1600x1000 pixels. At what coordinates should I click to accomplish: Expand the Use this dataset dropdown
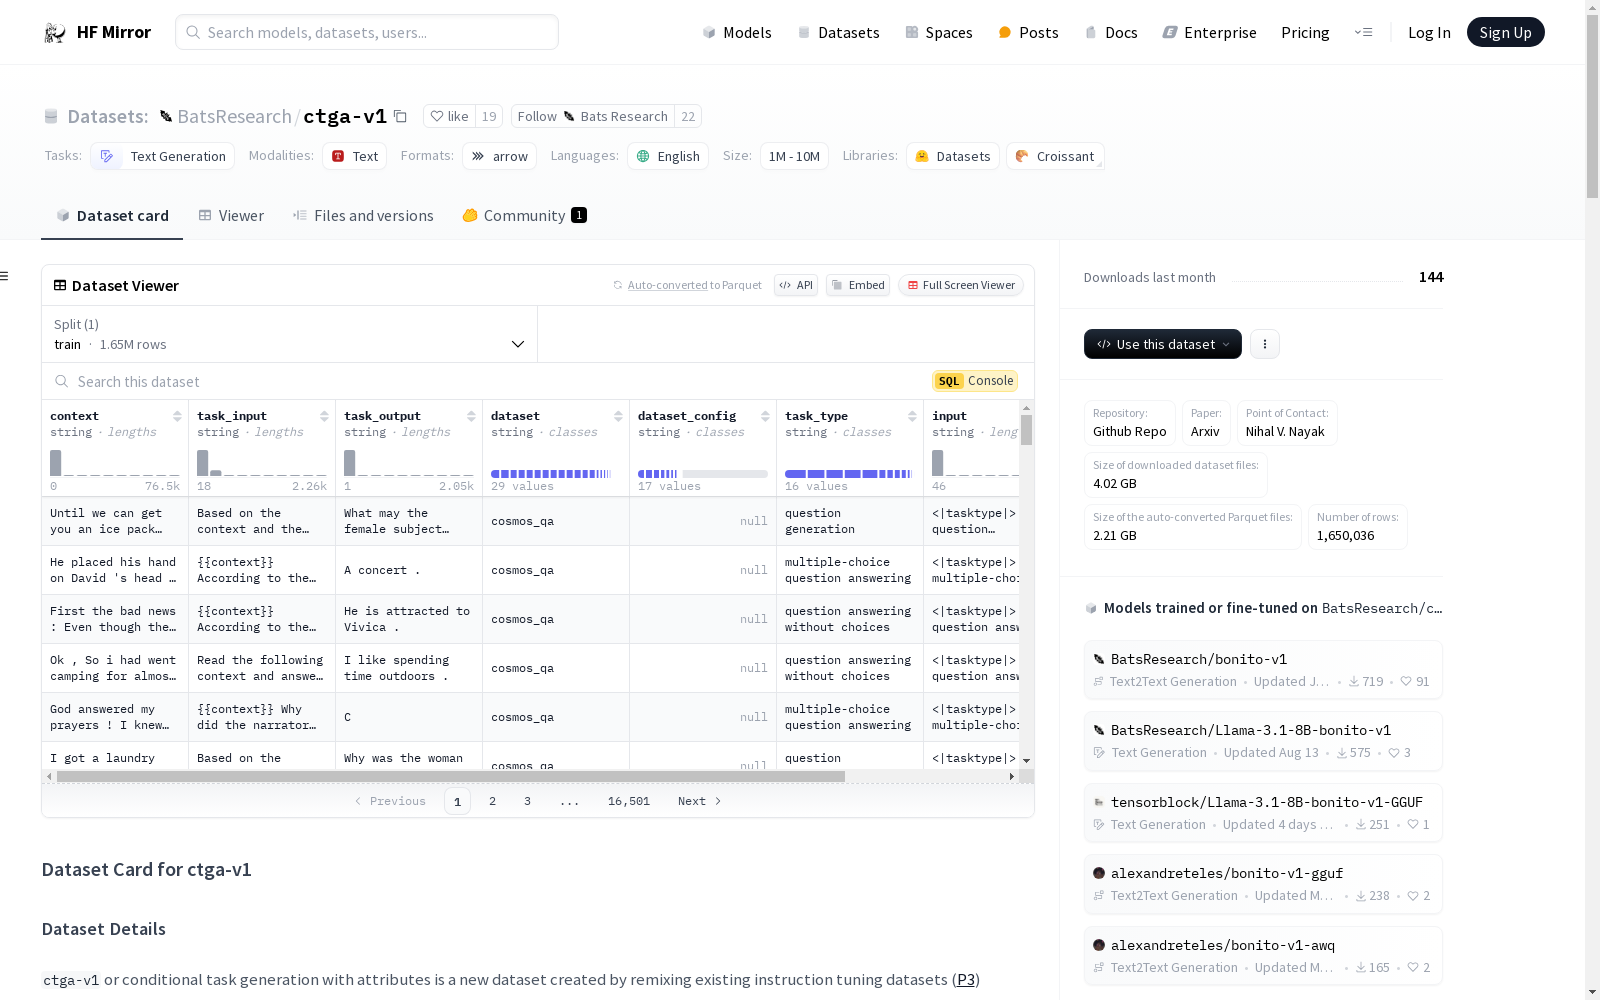click(x=1163, y=344)
